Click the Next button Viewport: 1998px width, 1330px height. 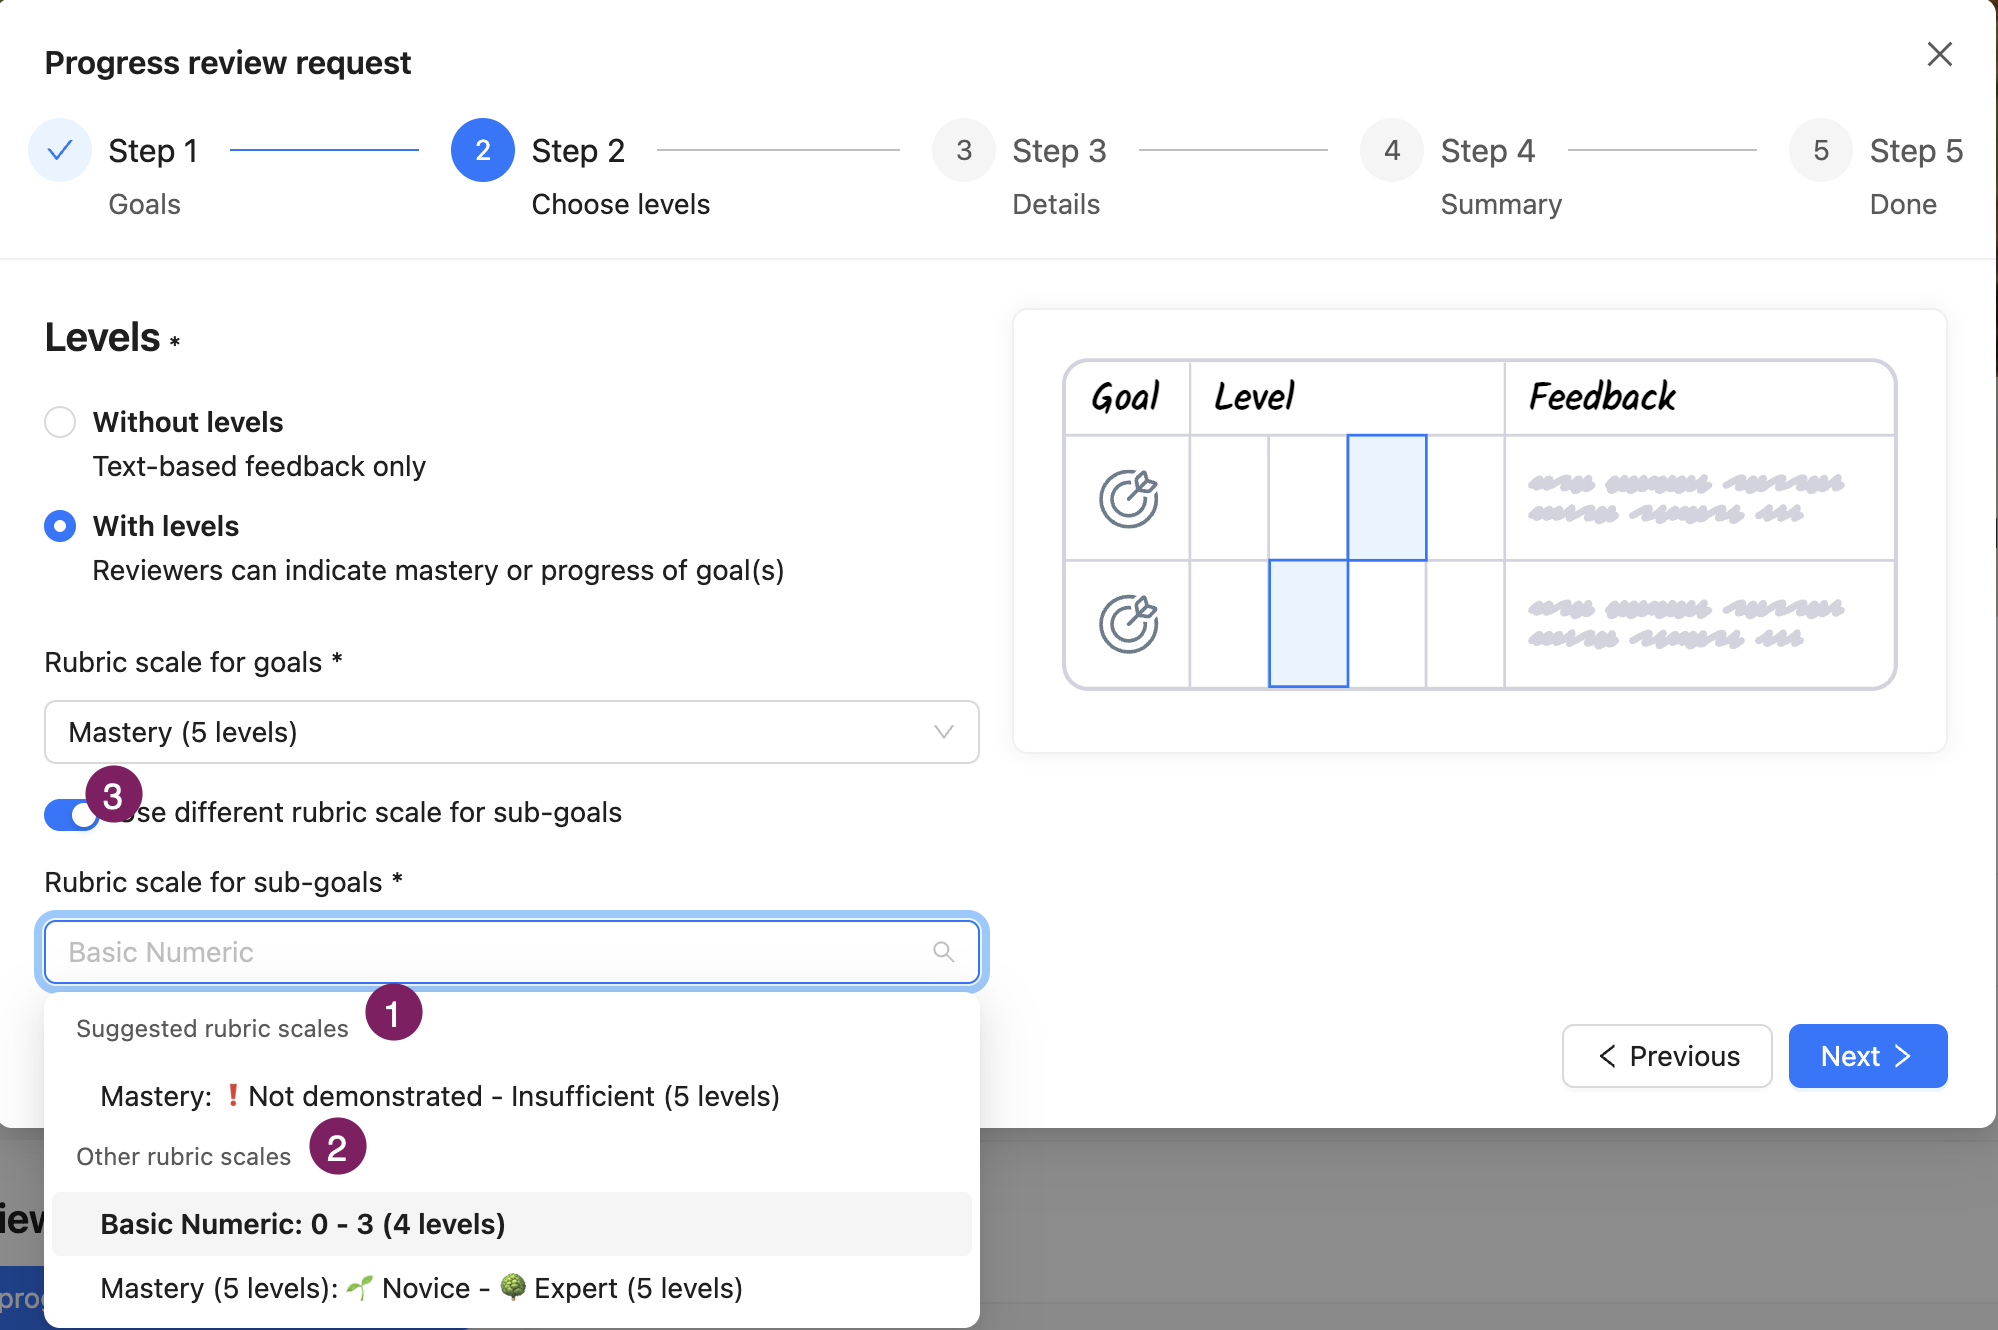coord(1868,1056)
